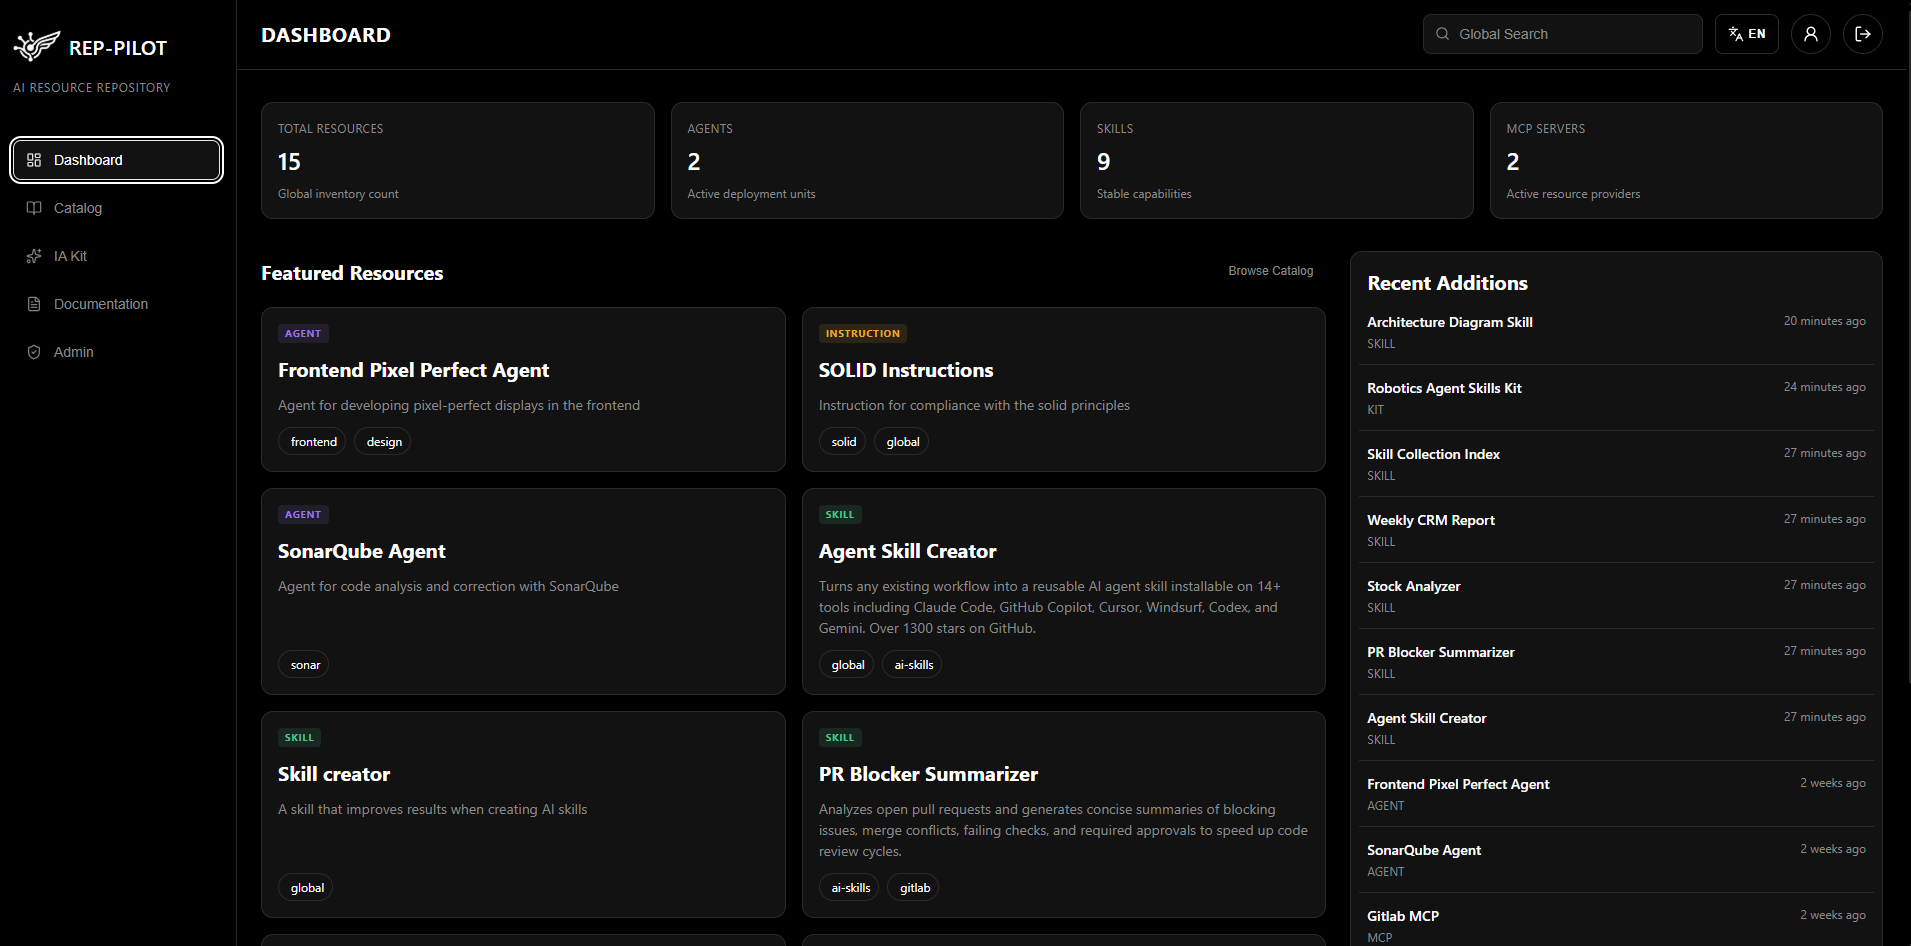The height and width of the screenshot is (946, 1911).
Task: Click the gitlab tag chip
Action: (x=914, y=888)
